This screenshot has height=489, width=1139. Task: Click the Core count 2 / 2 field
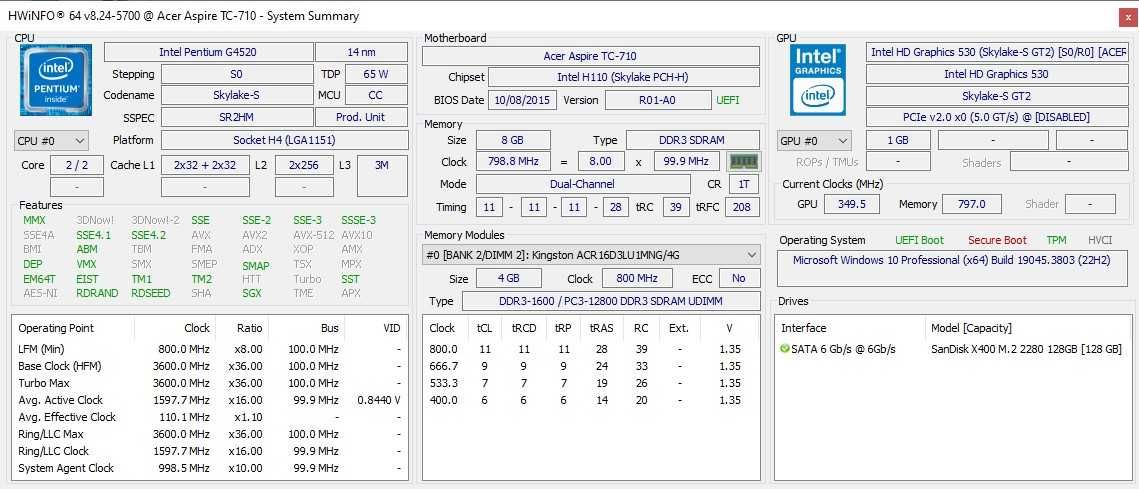(x=76, y=165)
